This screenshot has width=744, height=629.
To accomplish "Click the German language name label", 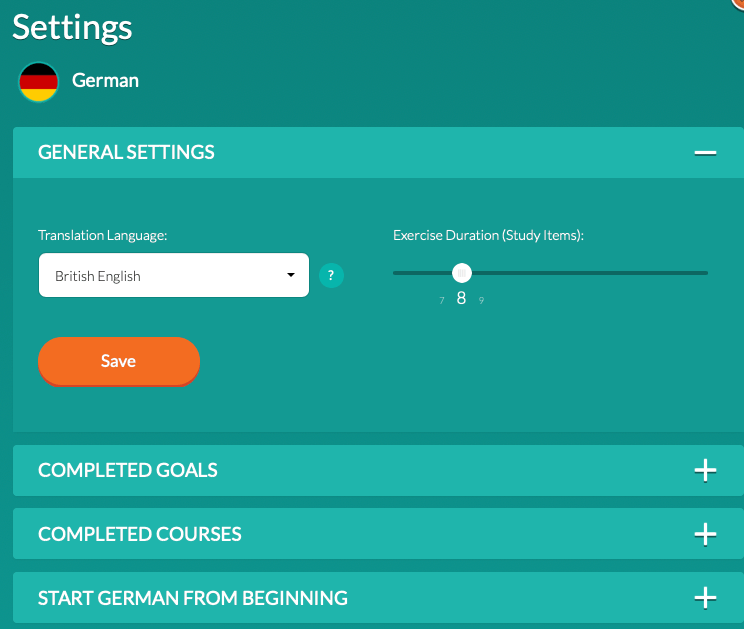I will point(105,81).
